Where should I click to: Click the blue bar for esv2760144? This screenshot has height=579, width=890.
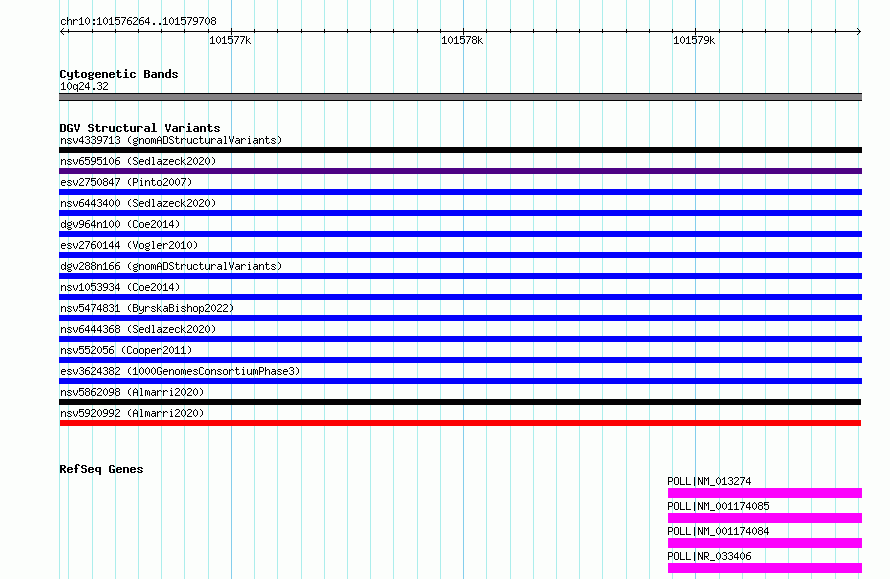[x=460, y=255]
